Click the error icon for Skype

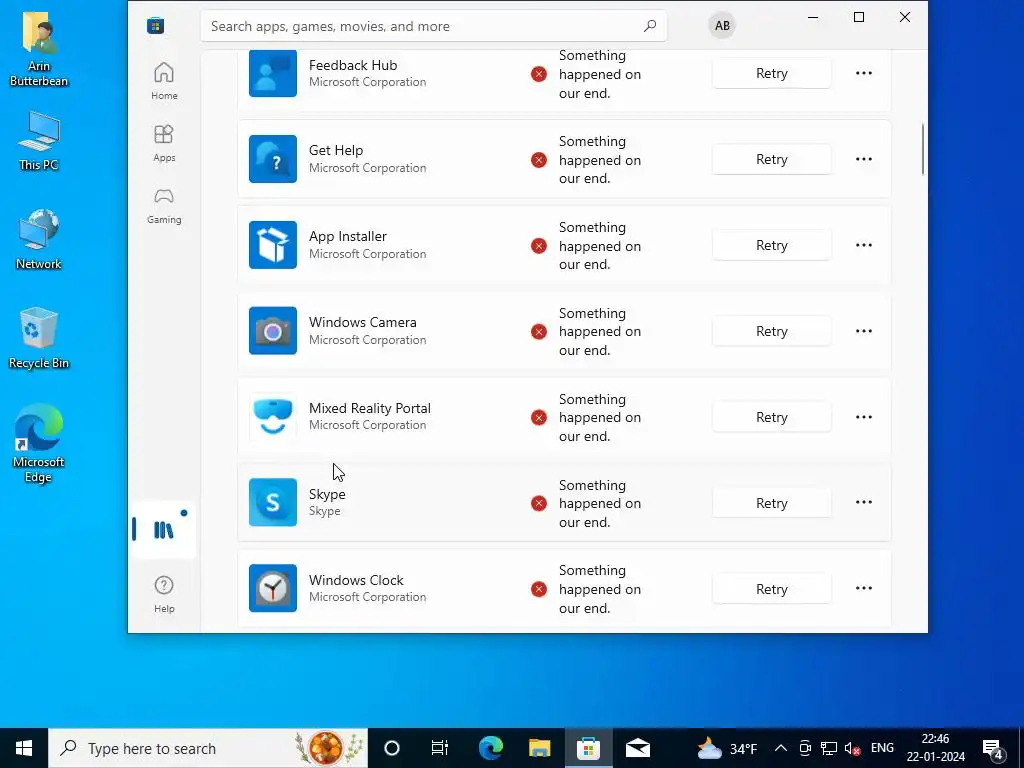point(539,504)
